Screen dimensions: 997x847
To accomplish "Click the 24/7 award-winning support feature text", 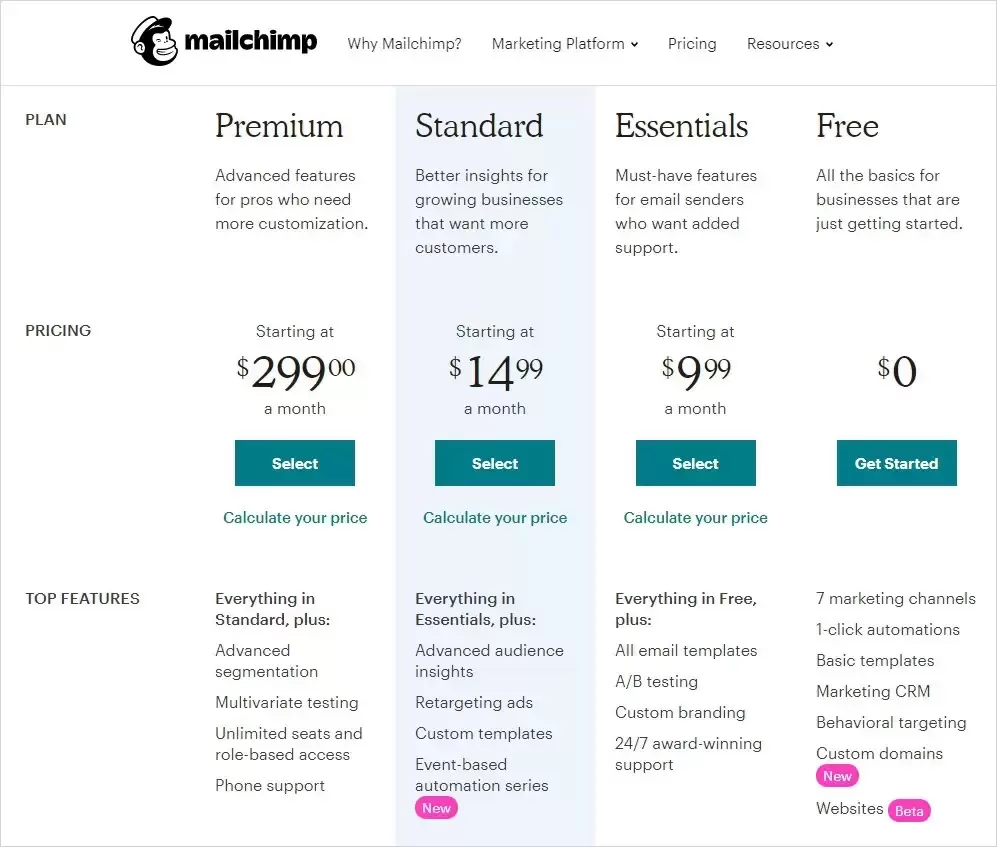I will (687, 753).
